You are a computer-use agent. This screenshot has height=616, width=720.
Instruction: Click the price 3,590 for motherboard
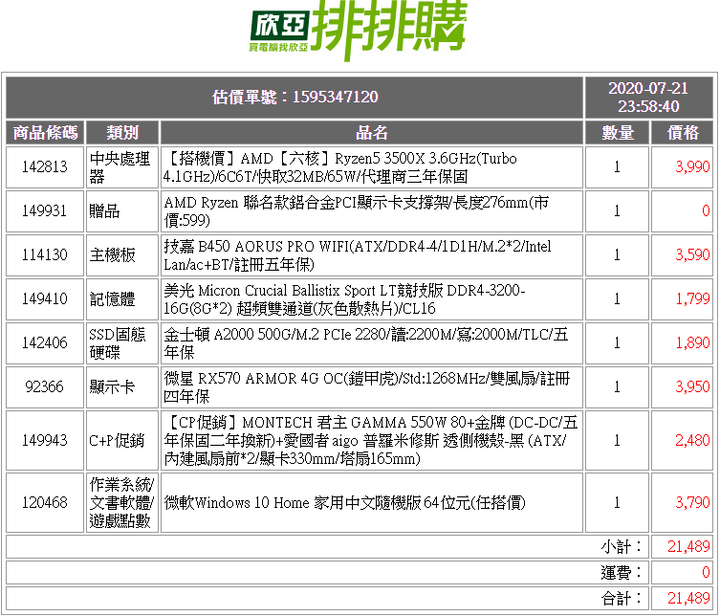(x=692, y=255)
